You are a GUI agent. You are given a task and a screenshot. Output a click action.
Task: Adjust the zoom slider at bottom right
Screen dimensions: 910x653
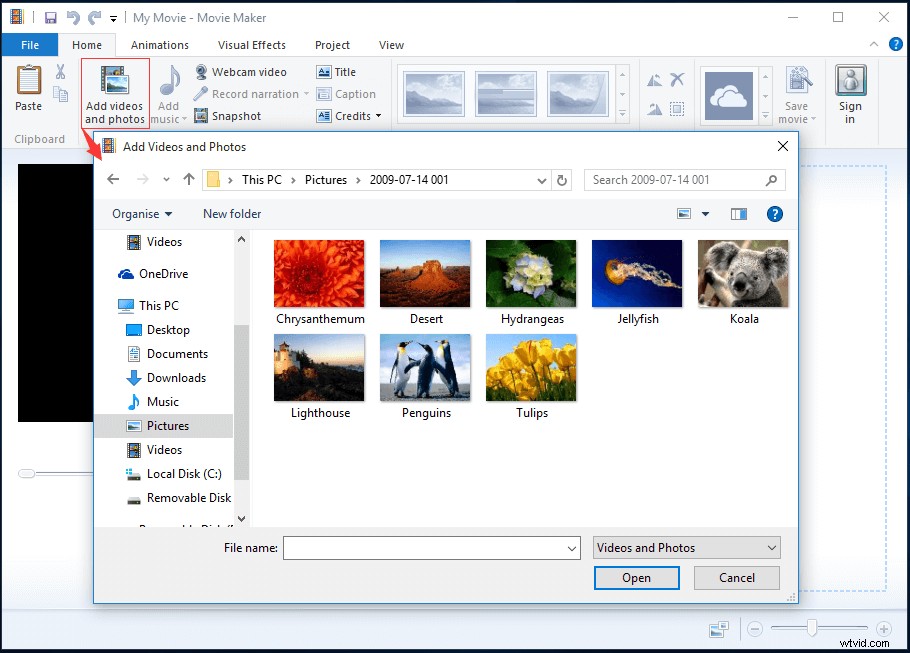[x=810, y=629]
